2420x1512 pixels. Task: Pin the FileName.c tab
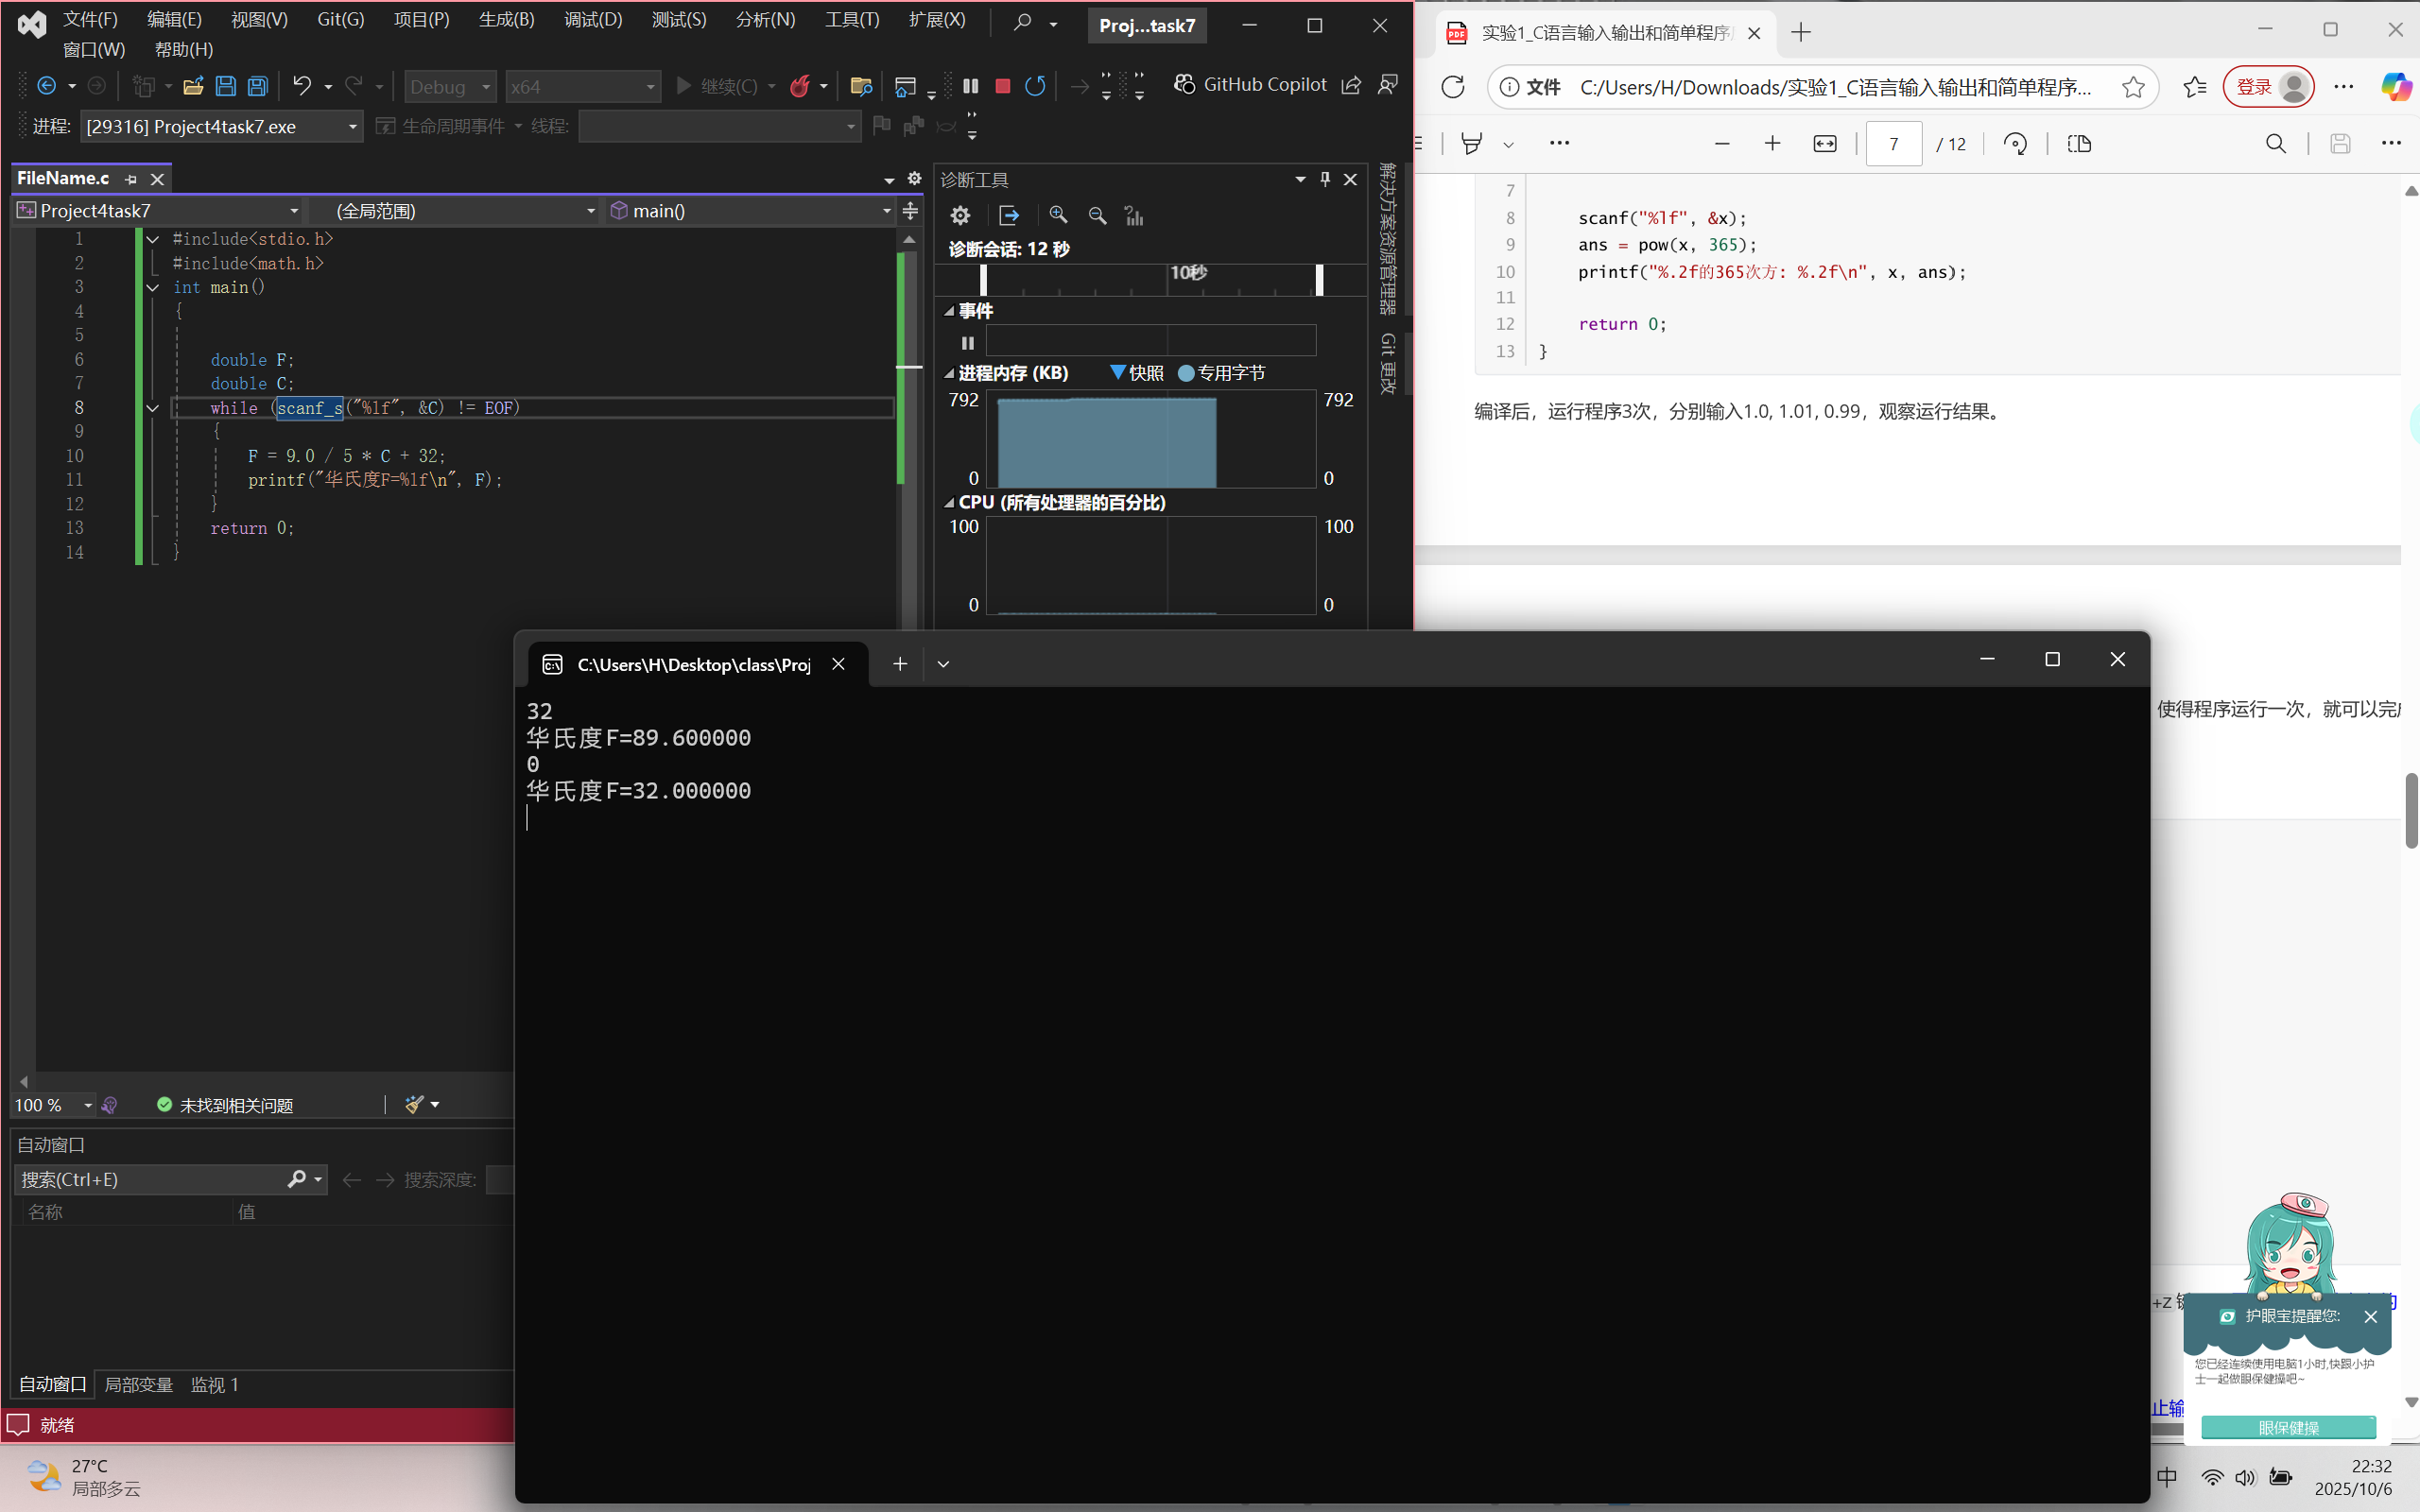(x=131, y=179)
